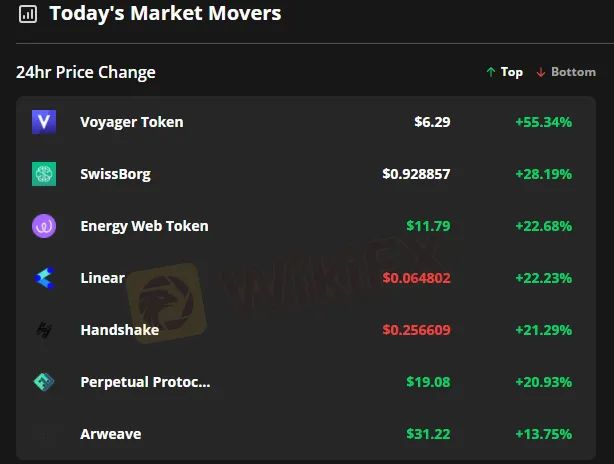This screenshot has width=614, height=464.
Task: Click the SwissBorg logo icon
Action: (x=44, y=174)
